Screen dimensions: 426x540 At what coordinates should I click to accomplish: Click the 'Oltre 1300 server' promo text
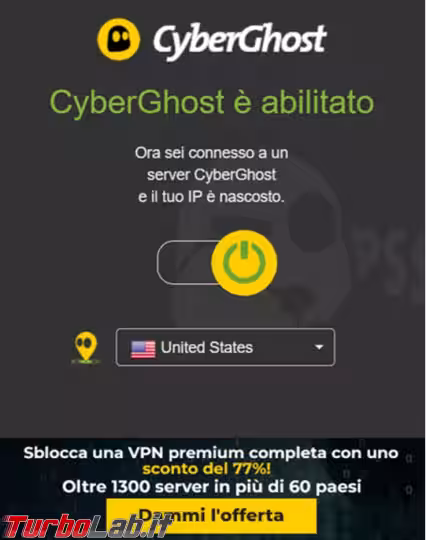click(x=211, y=487)
